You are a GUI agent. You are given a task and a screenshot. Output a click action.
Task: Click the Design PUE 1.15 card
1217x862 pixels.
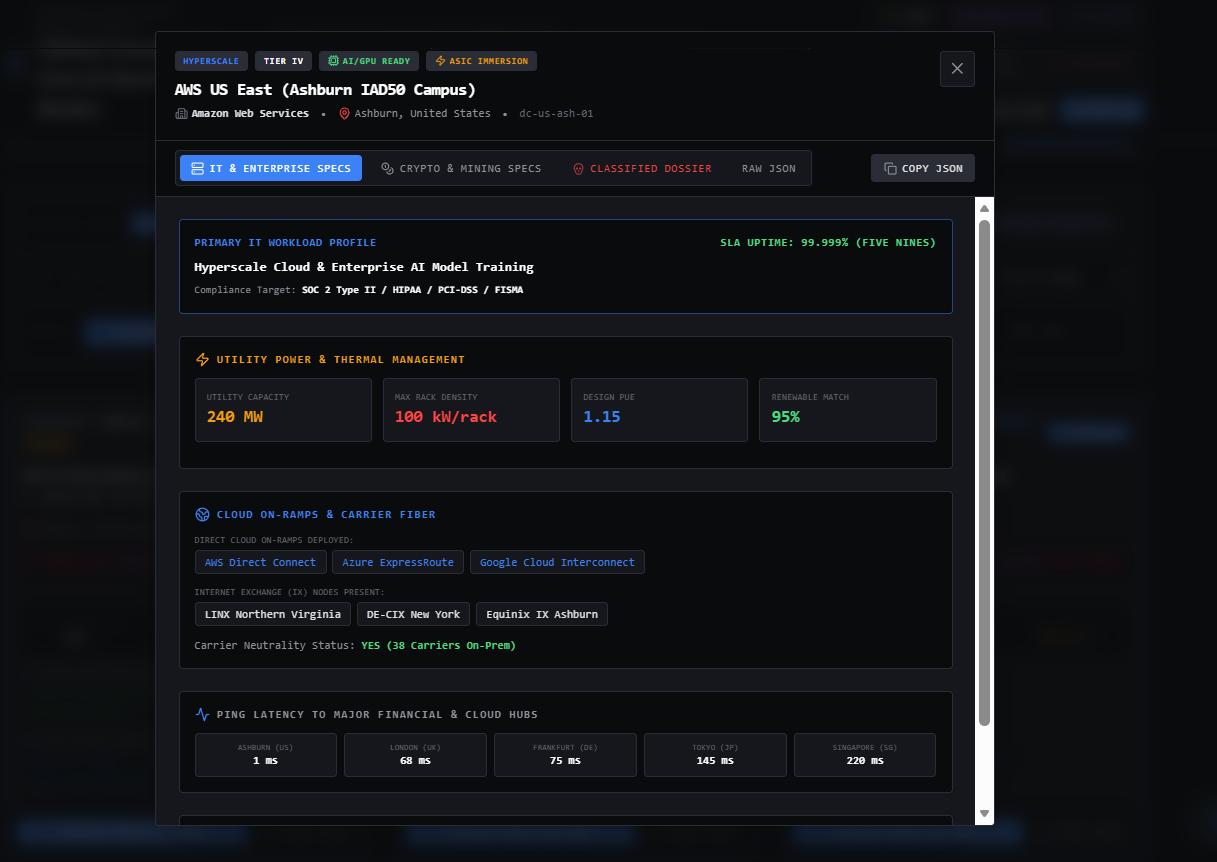click(x=659, y=410)
